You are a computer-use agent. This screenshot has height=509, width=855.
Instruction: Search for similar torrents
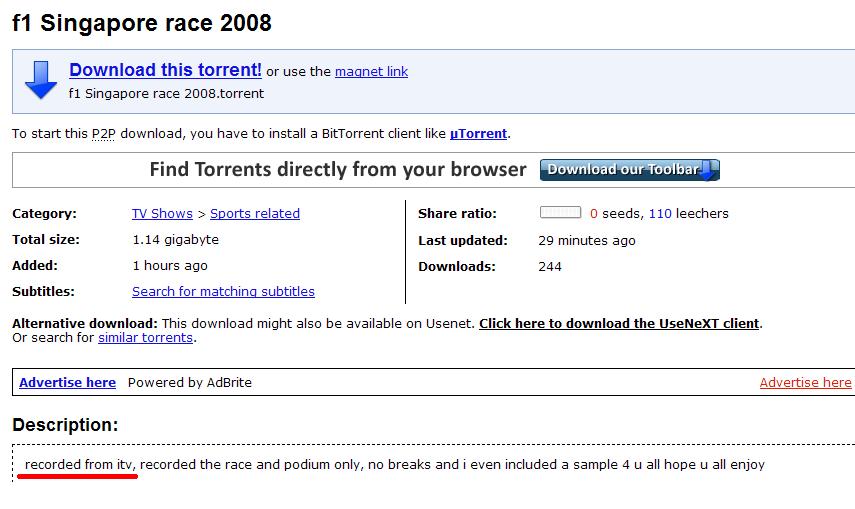145,337
